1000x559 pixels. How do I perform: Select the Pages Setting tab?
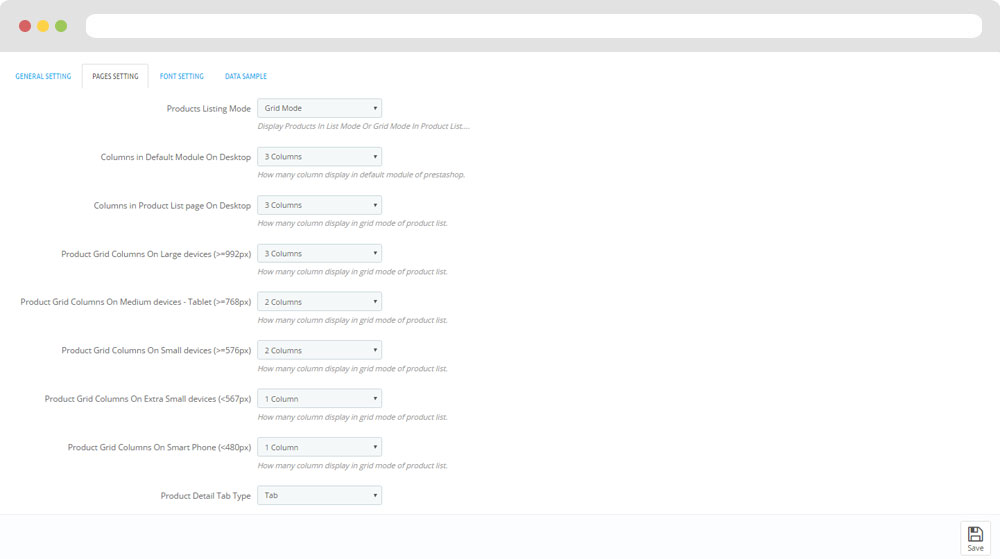click(115, 76)
